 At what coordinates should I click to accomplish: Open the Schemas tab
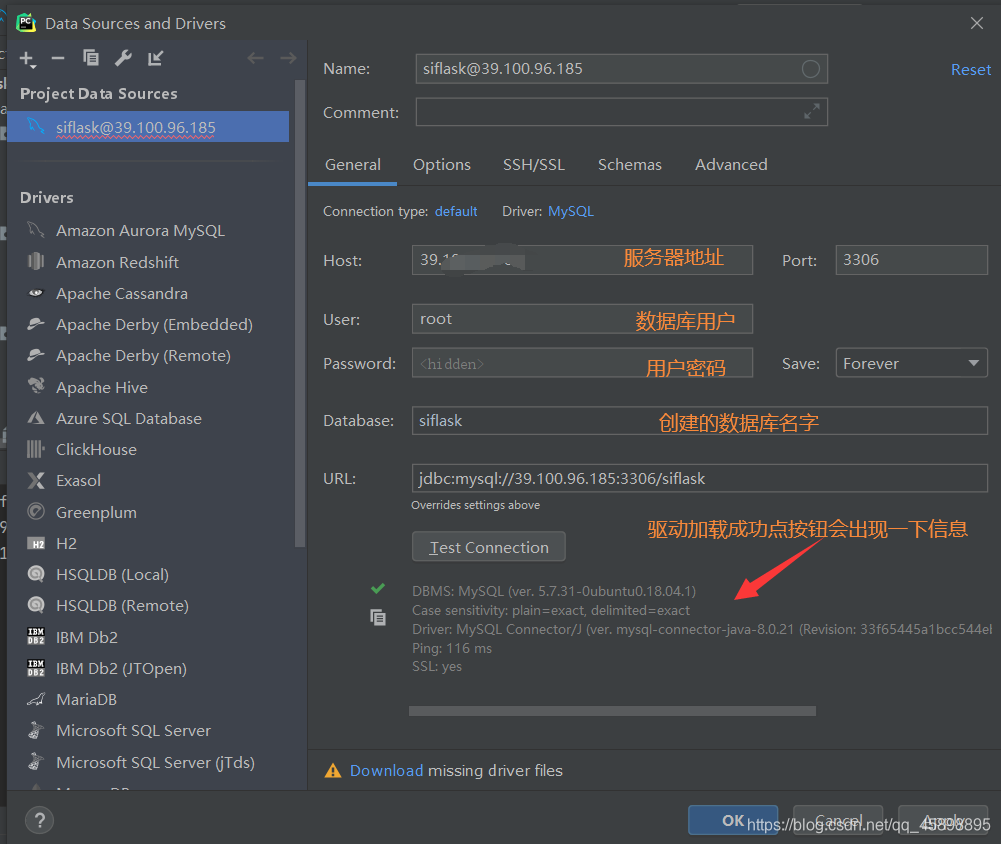[x=629, y=165]
